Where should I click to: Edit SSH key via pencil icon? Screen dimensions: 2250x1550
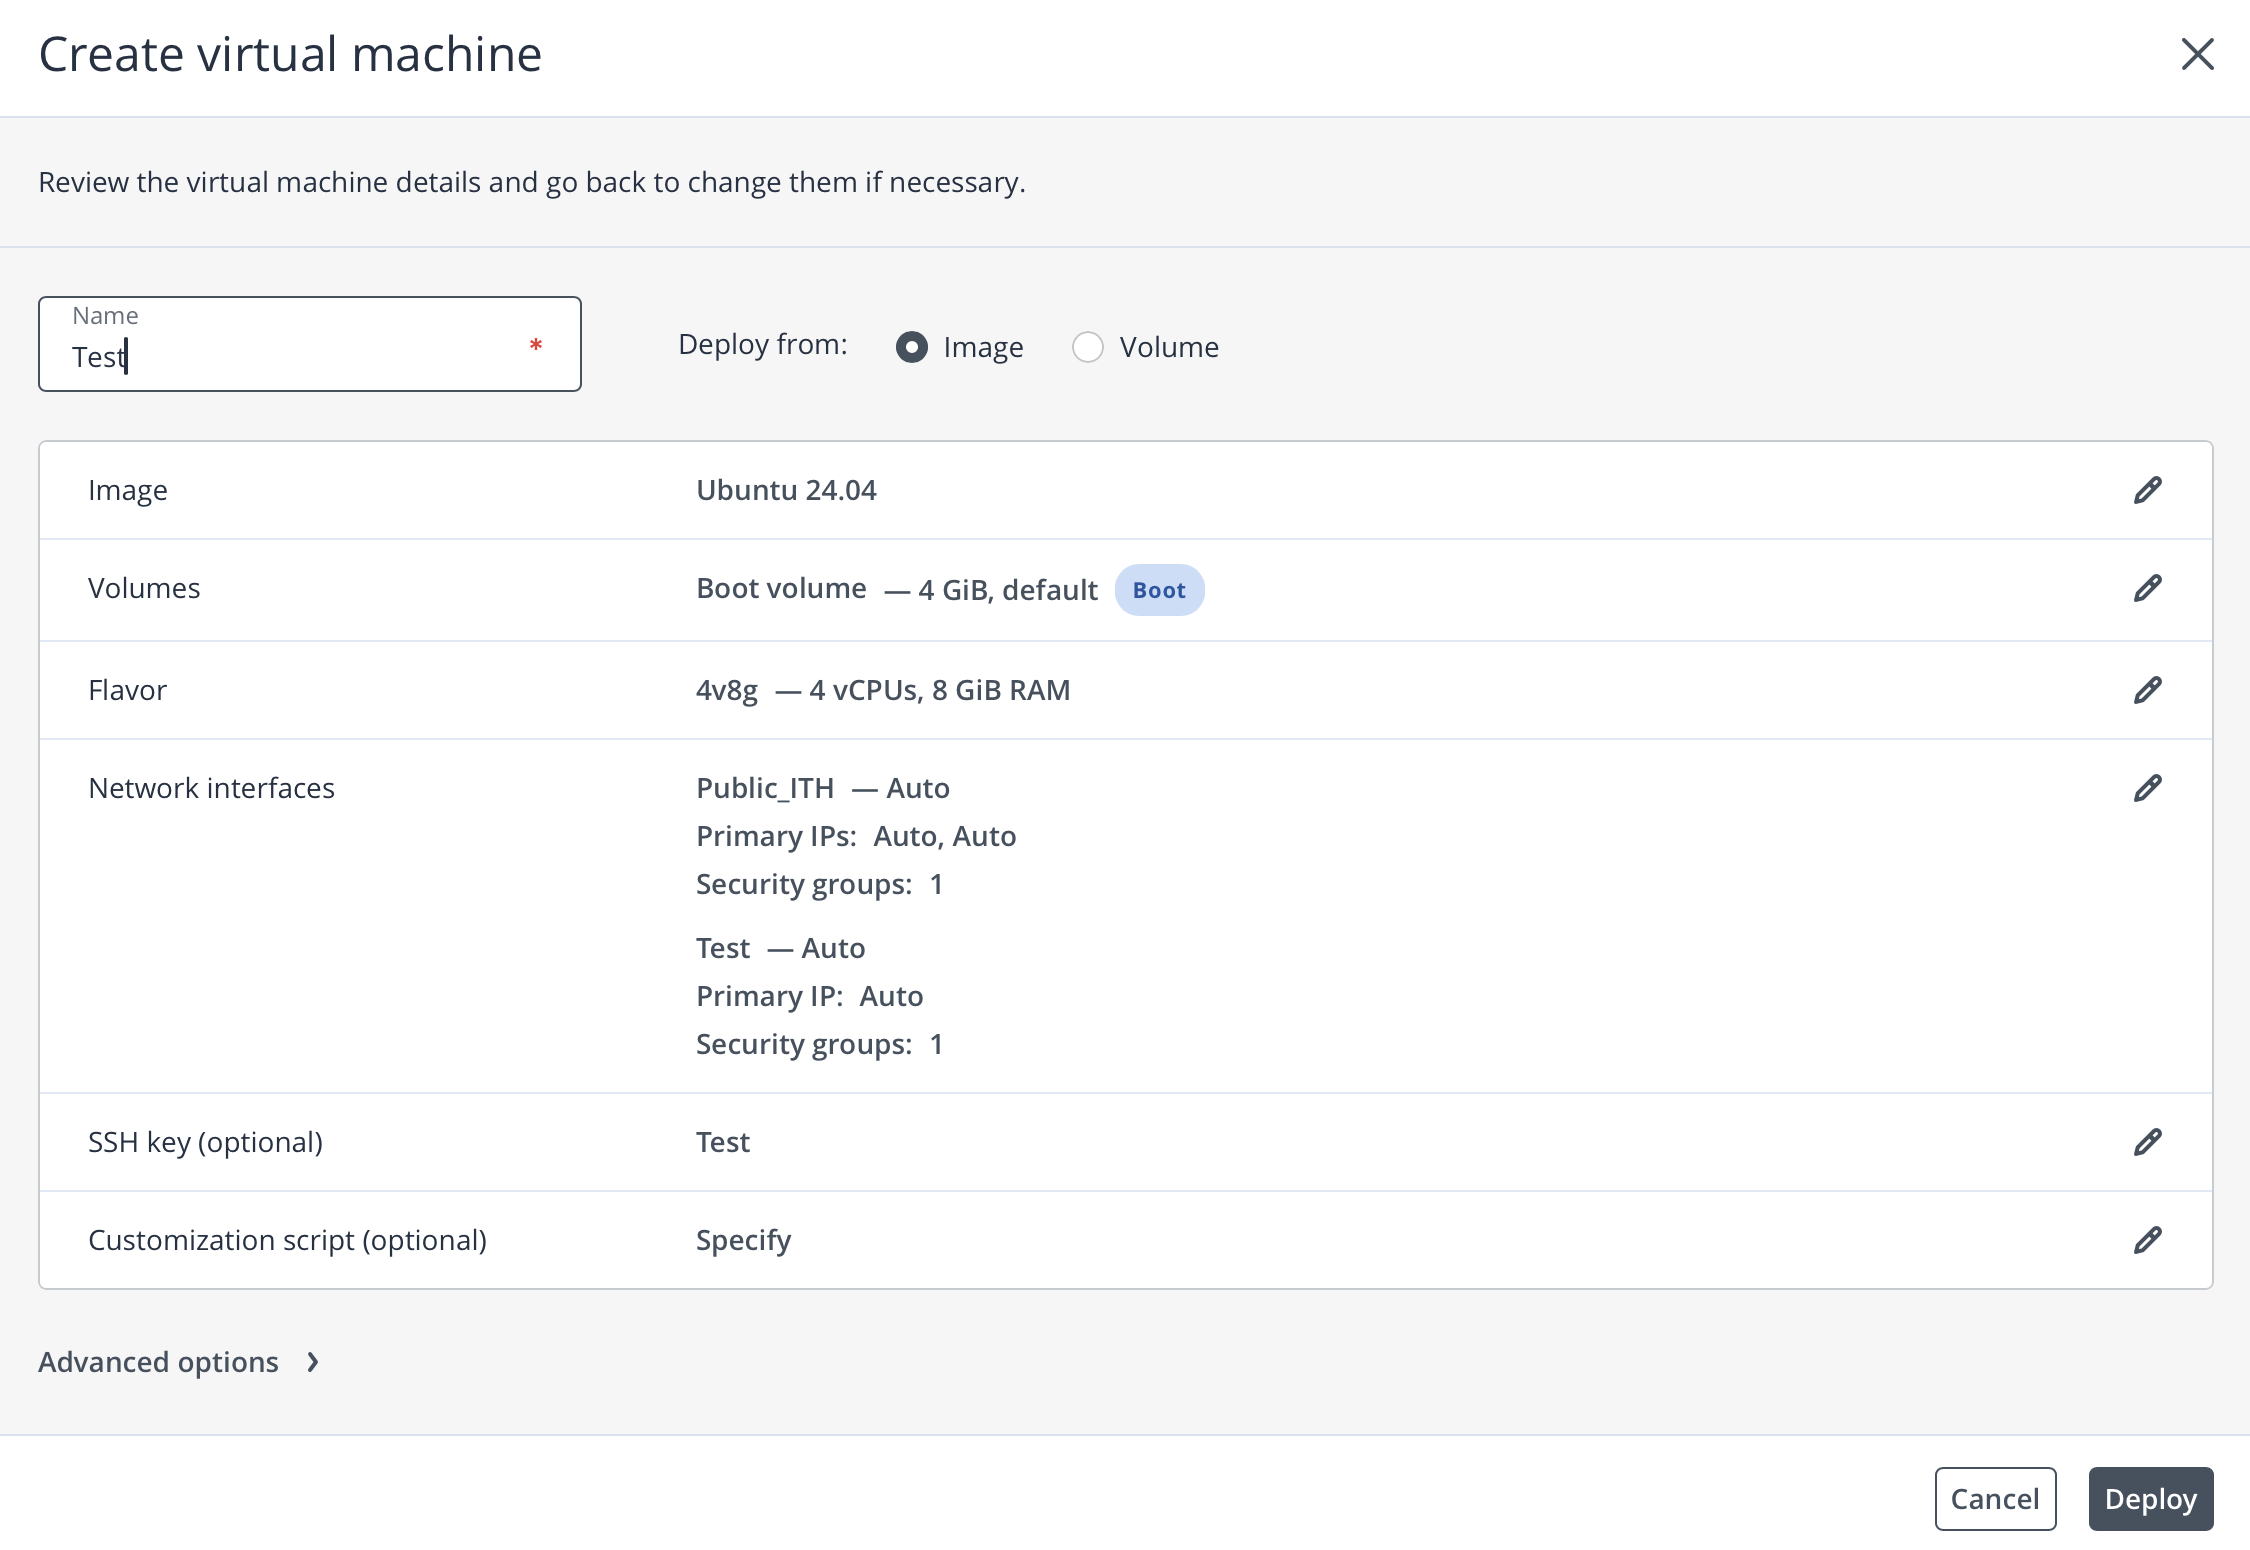[2147, 1142]
